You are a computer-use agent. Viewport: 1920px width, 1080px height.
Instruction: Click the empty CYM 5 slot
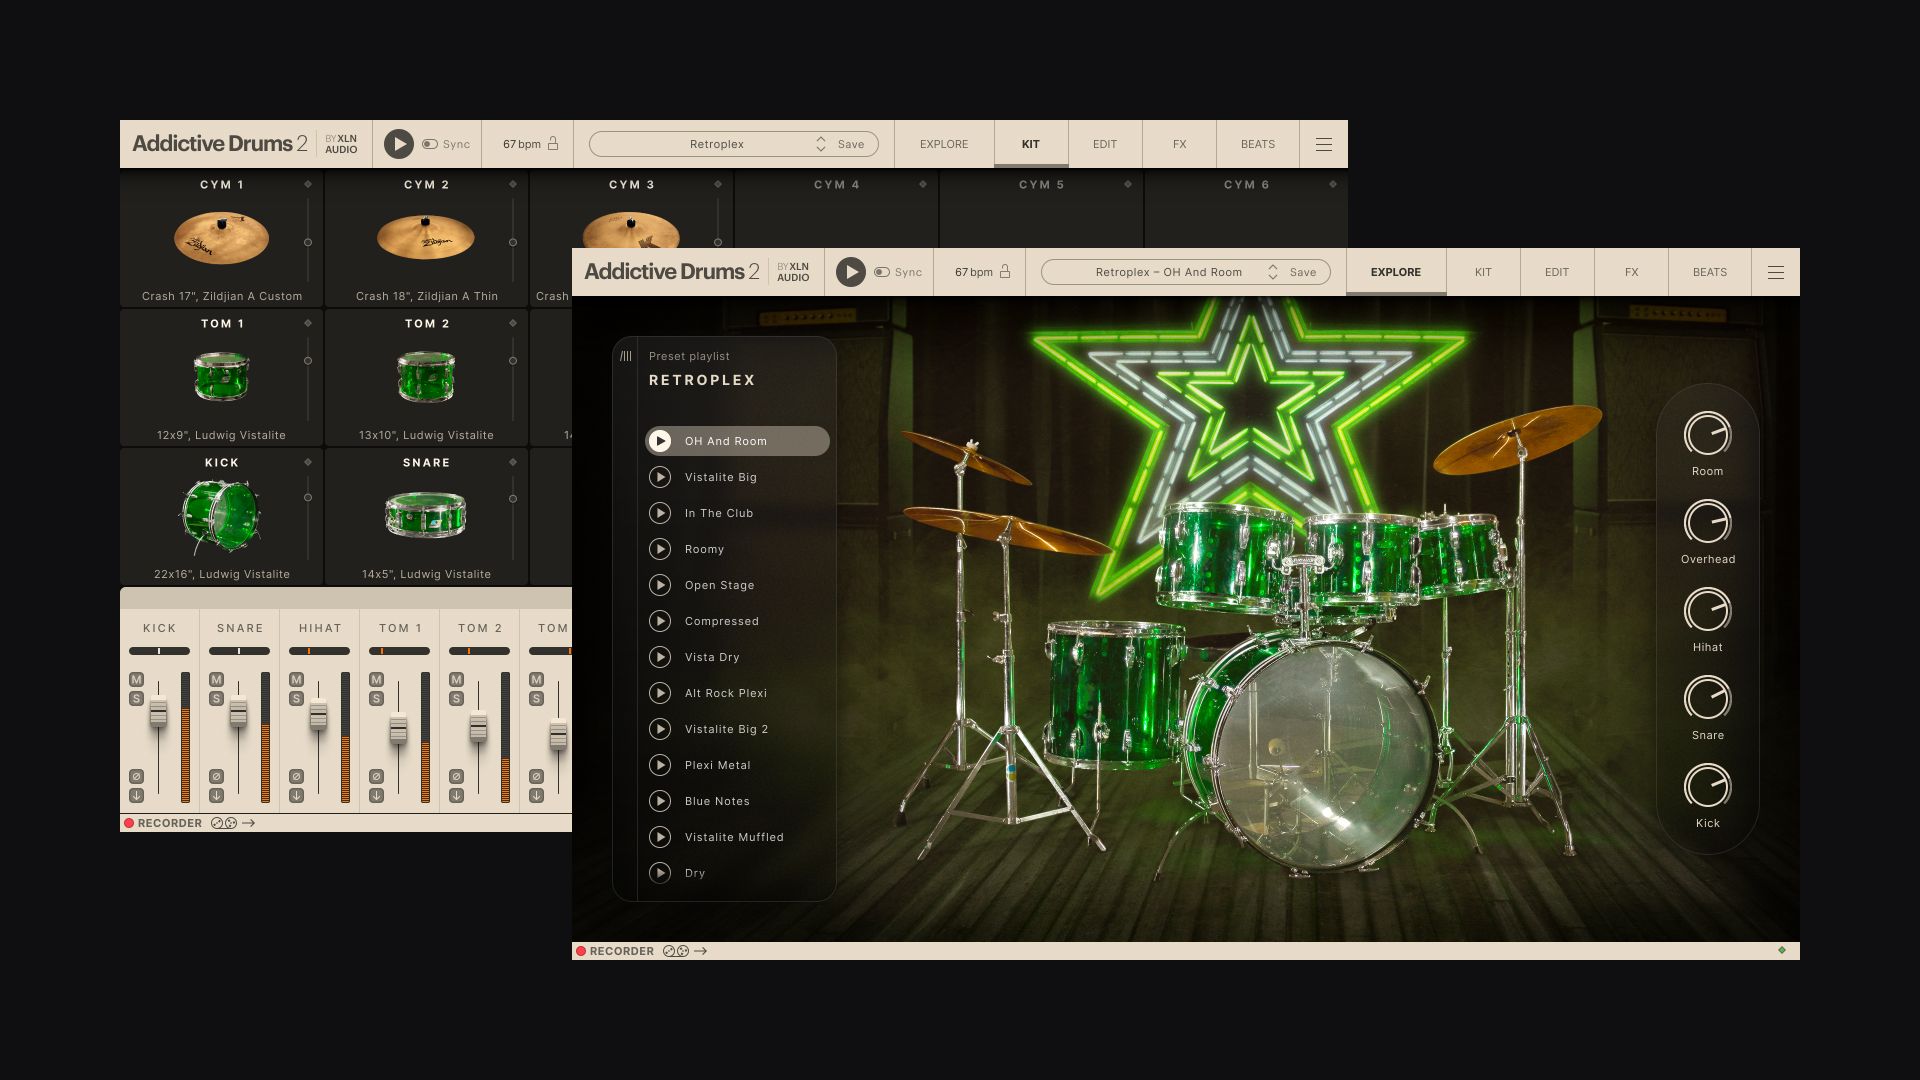click(x=1041, y=210)
